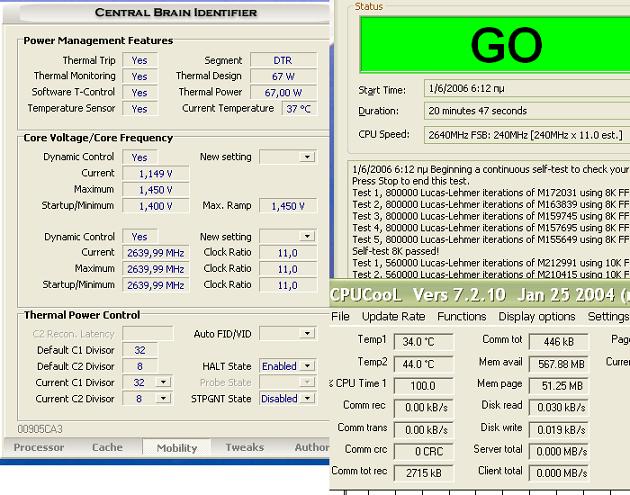
Task: Click the CPUCool Vers 7.2.10 title bar
Action: coord(480,295)
